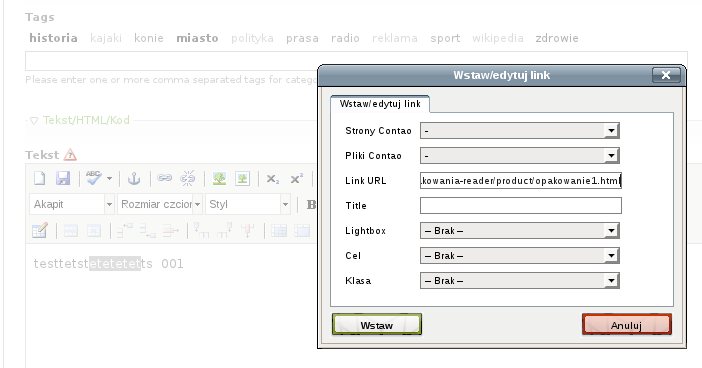Insert an anchor with the anchor icon
Viewport: 702px width, 368px height.
[134, 179]
